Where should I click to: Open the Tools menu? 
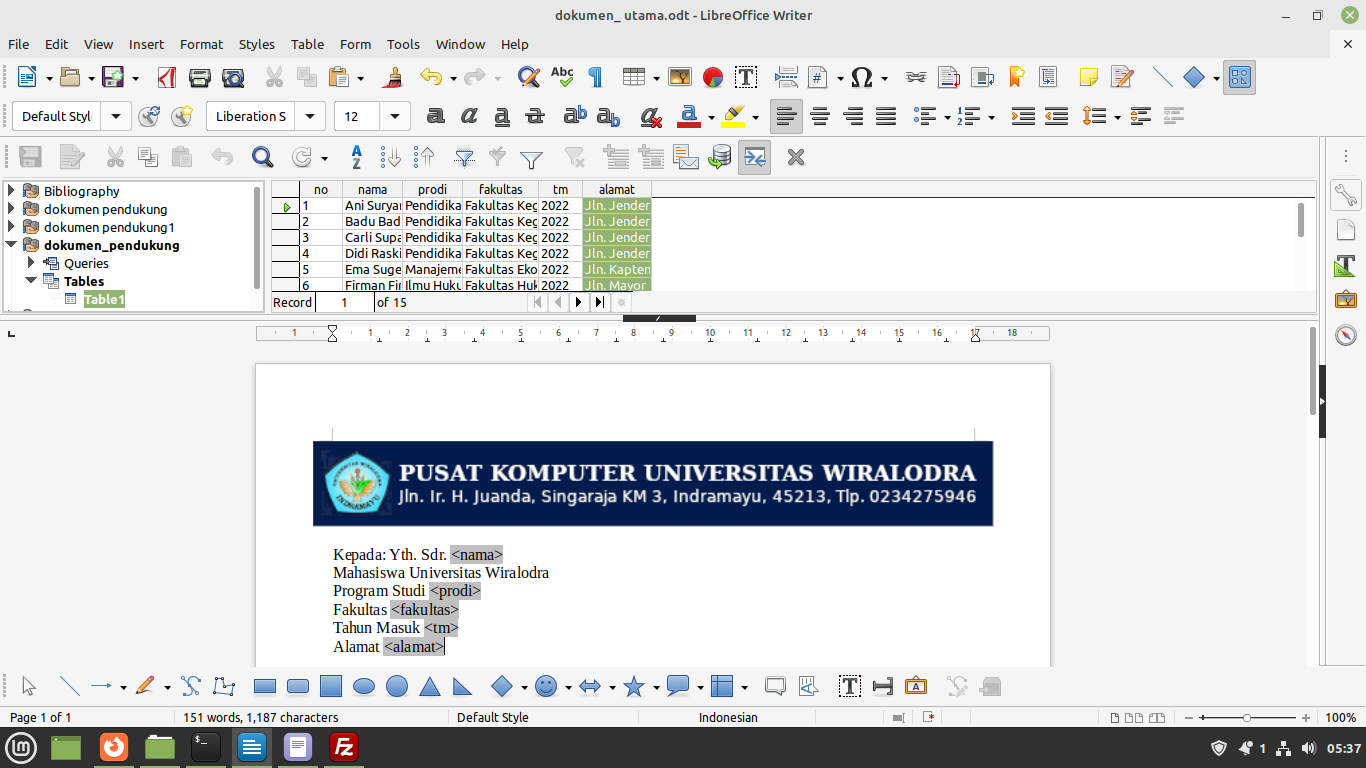[403, 44]
